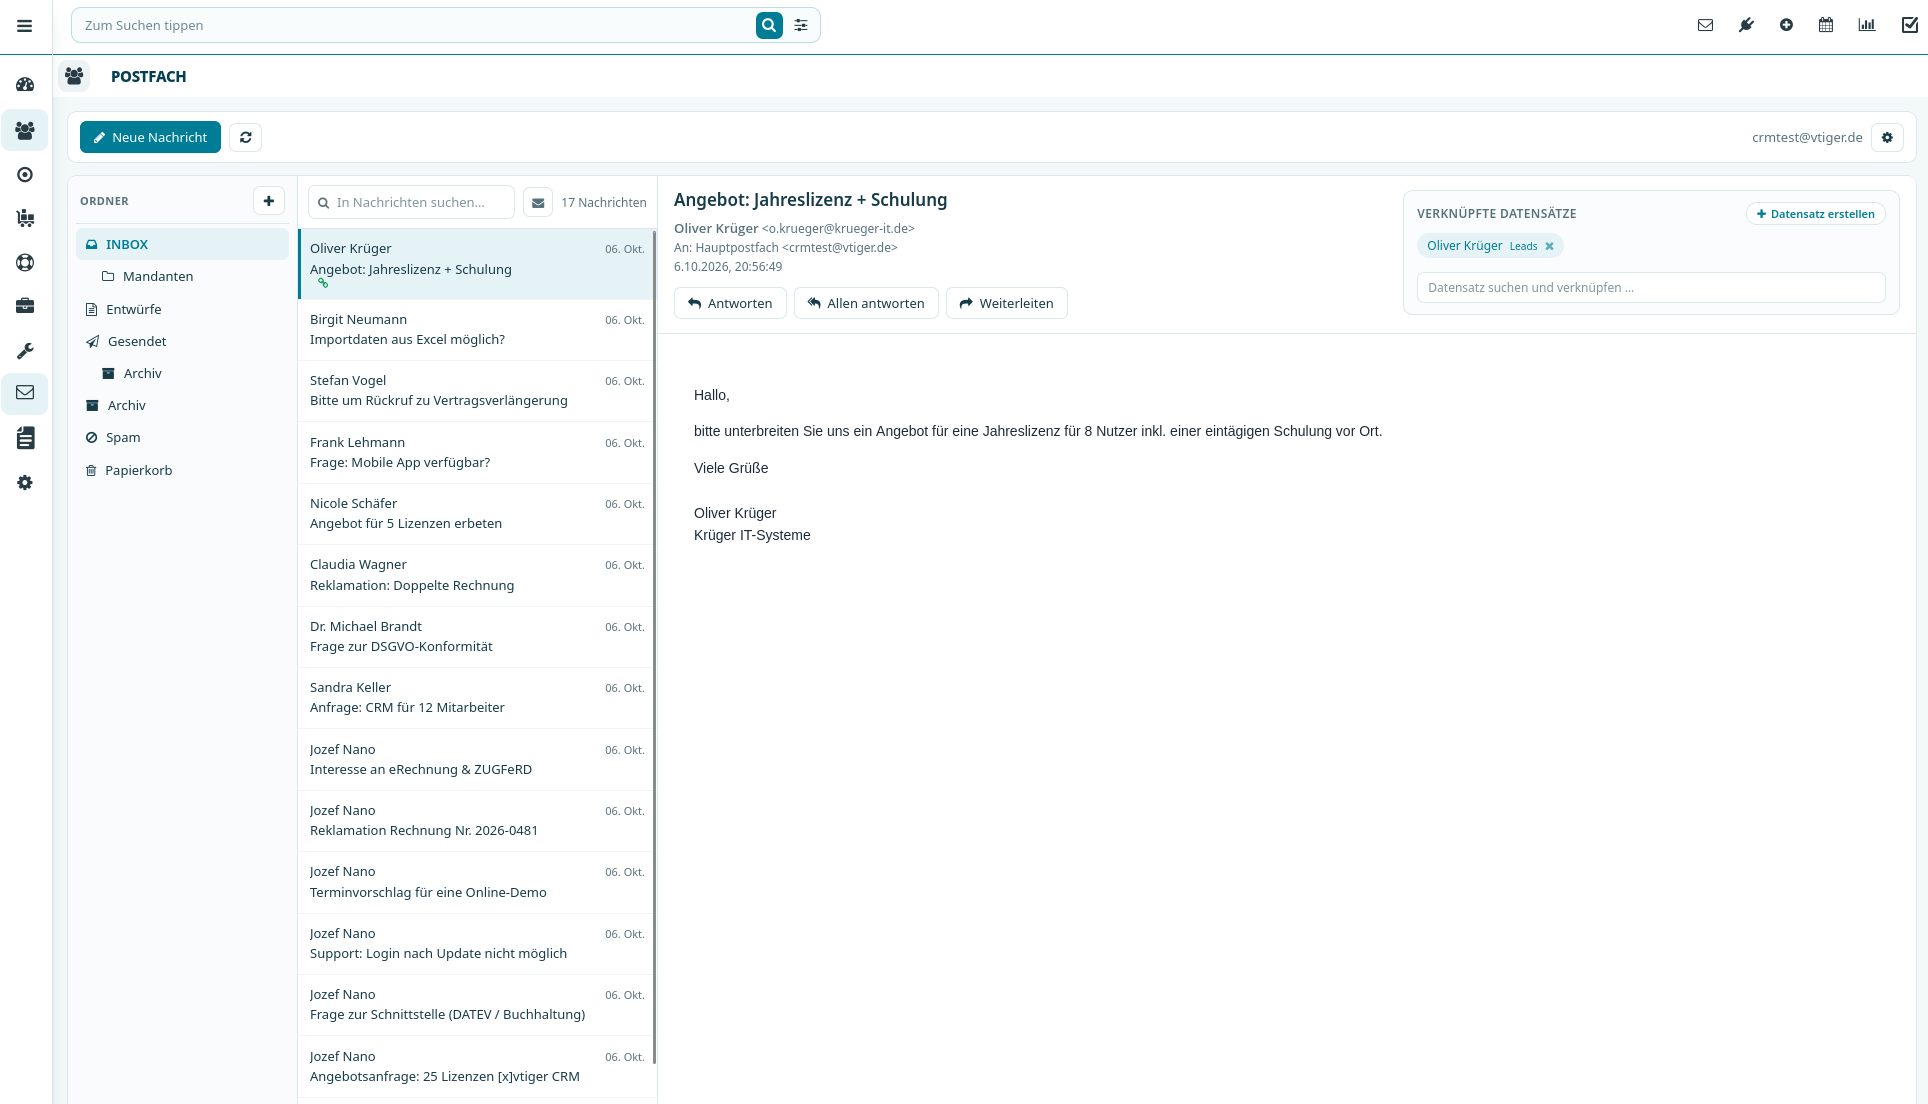1928x1104 pixels.
Task: Focus Datensatz suchen und verknüpfen field
Action: (x=1651, y=287)
